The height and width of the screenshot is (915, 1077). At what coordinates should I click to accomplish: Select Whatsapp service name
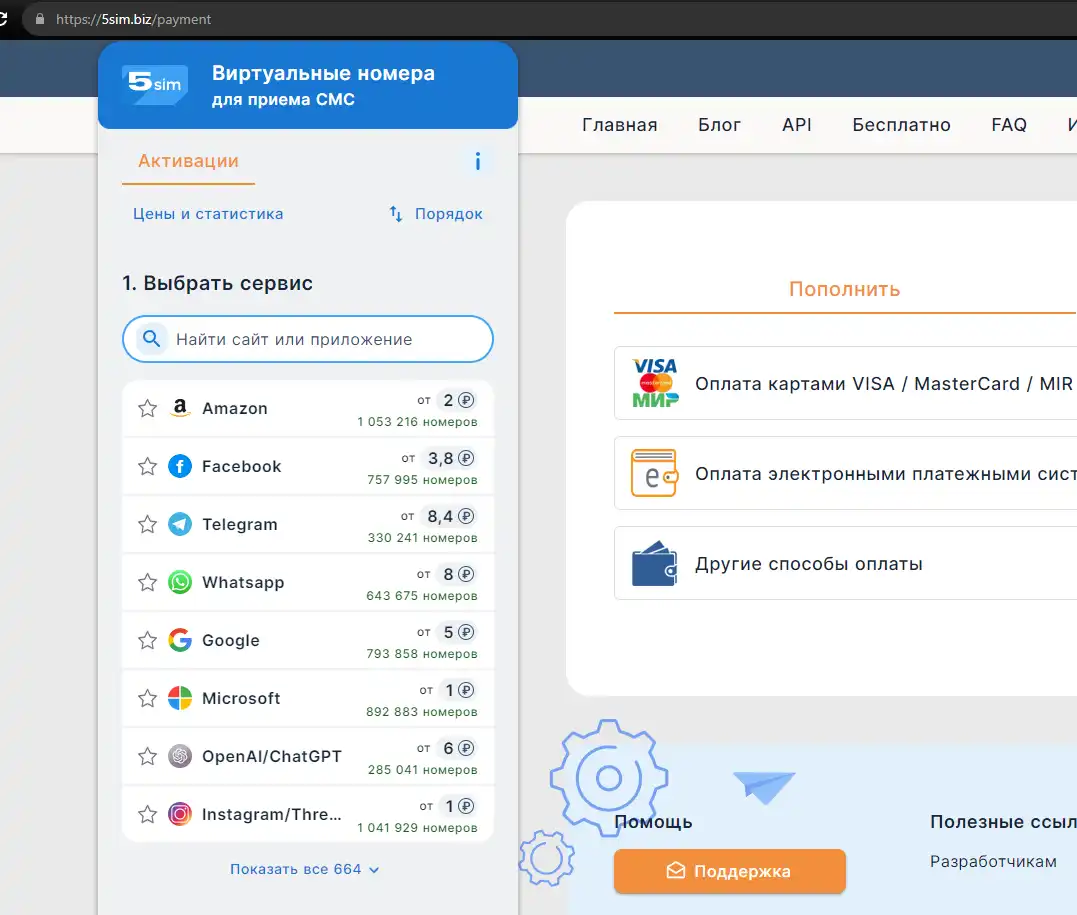[x=243, y=583]
